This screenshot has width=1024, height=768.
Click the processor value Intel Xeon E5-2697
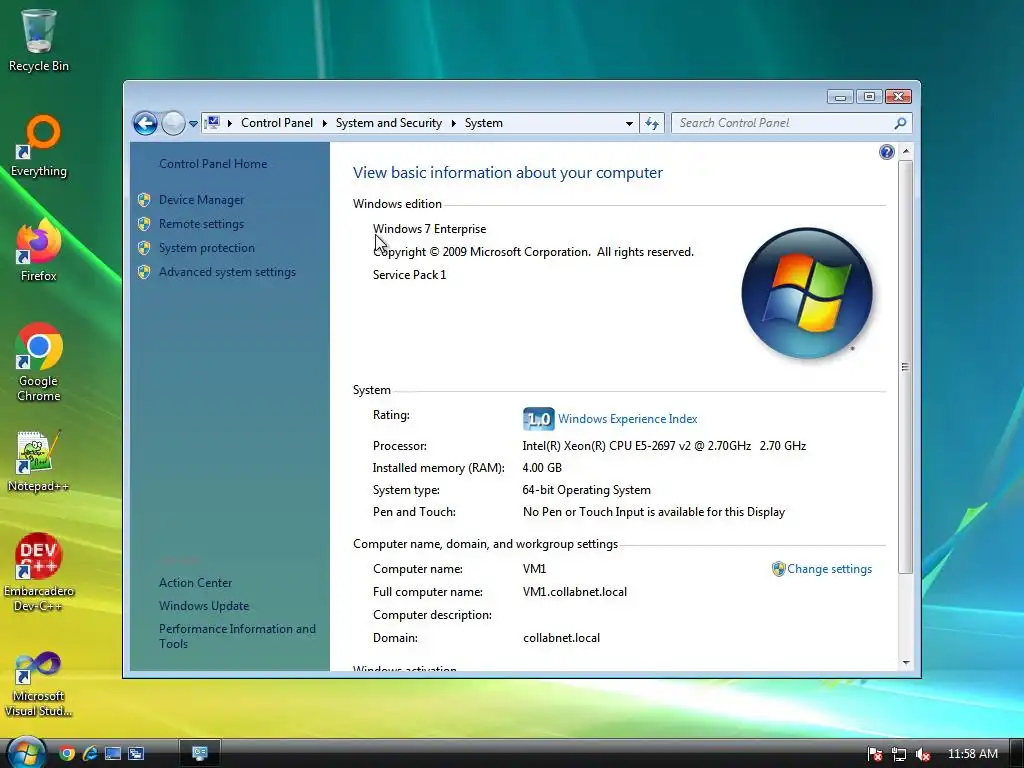point(664,446)
